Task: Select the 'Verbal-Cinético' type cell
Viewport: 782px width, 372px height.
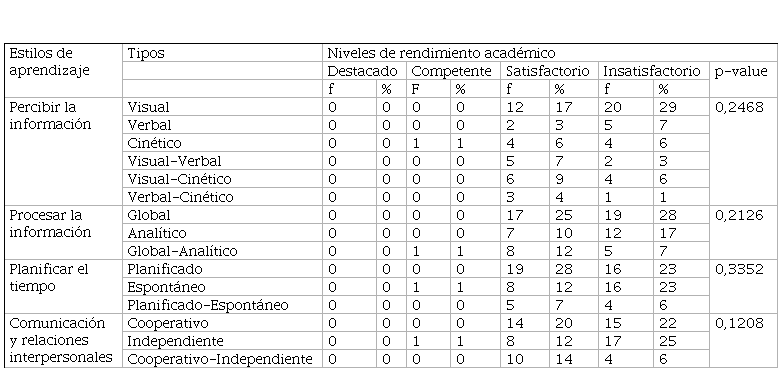Action: tap(222, 197)
